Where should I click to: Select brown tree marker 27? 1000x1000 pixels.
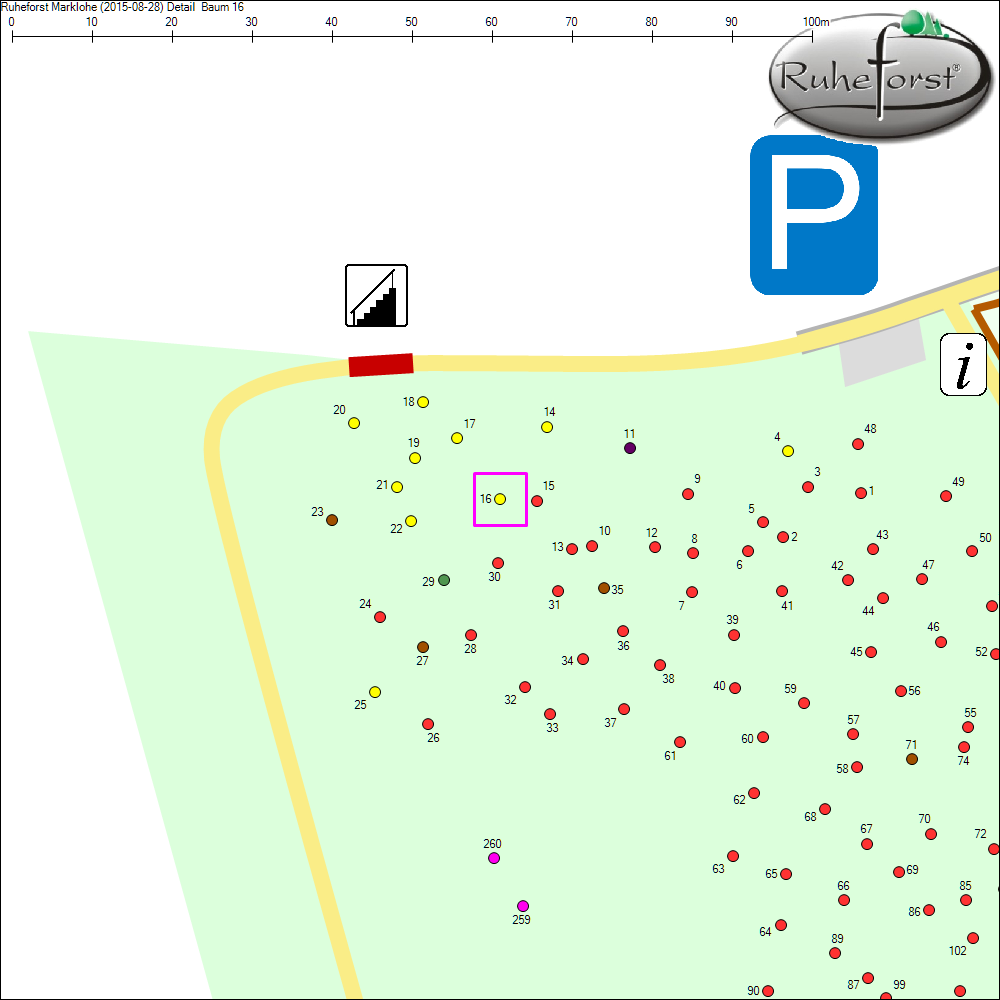(423, 647)
